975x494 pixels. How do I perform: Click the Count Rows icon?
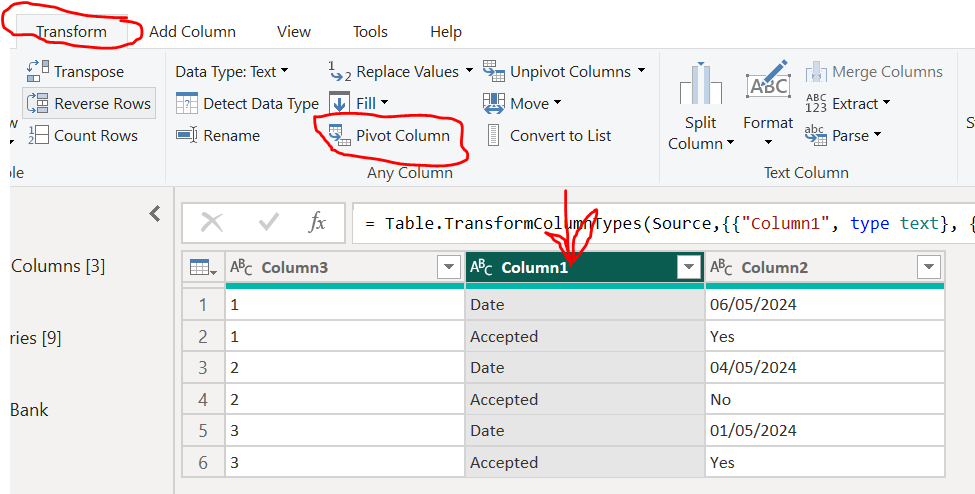(38, 135)
